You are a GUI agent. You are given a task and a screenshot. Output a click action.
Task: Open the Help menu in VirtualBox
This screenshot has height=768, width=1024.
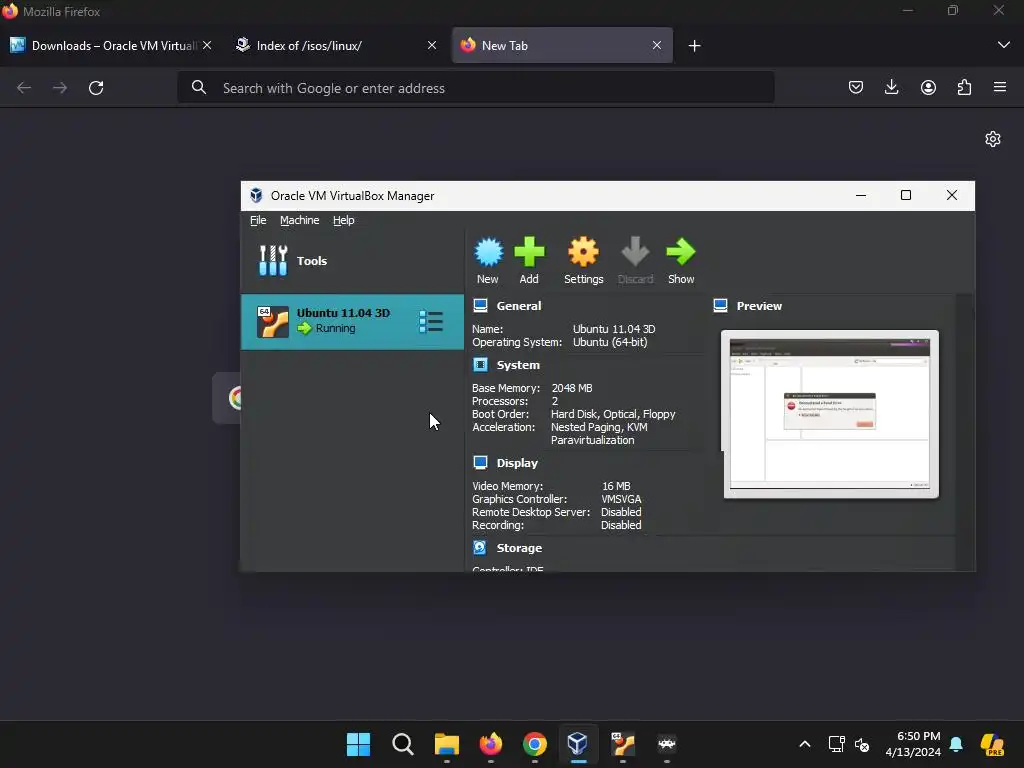344,220
